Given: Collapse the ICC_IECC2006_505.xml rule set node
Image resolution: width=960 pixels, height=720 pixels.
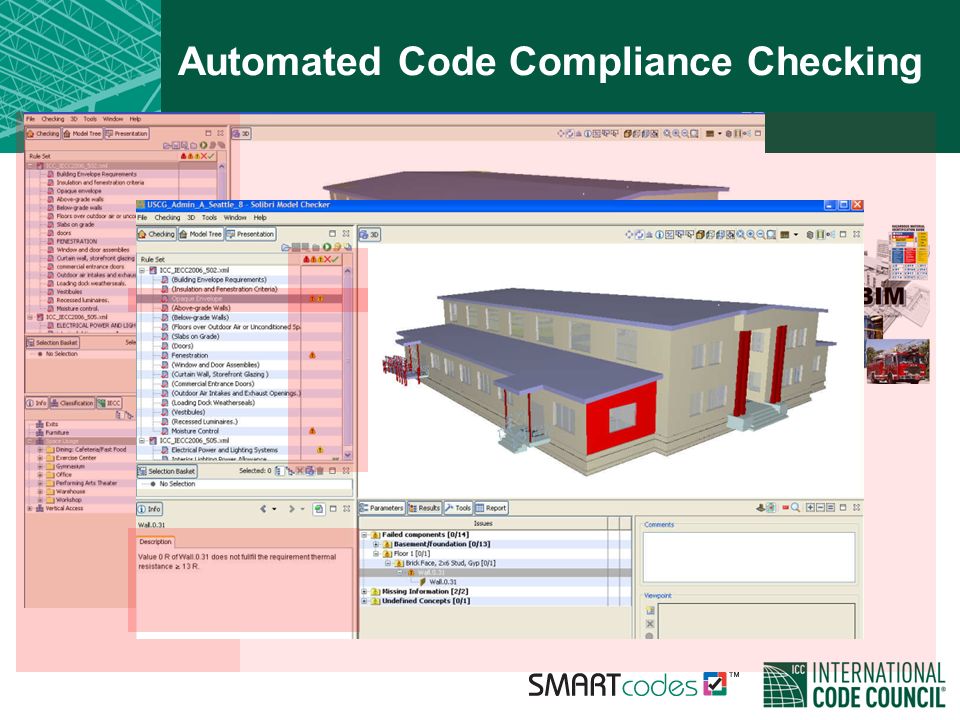Looking at the screenshot, I should 143,440.
